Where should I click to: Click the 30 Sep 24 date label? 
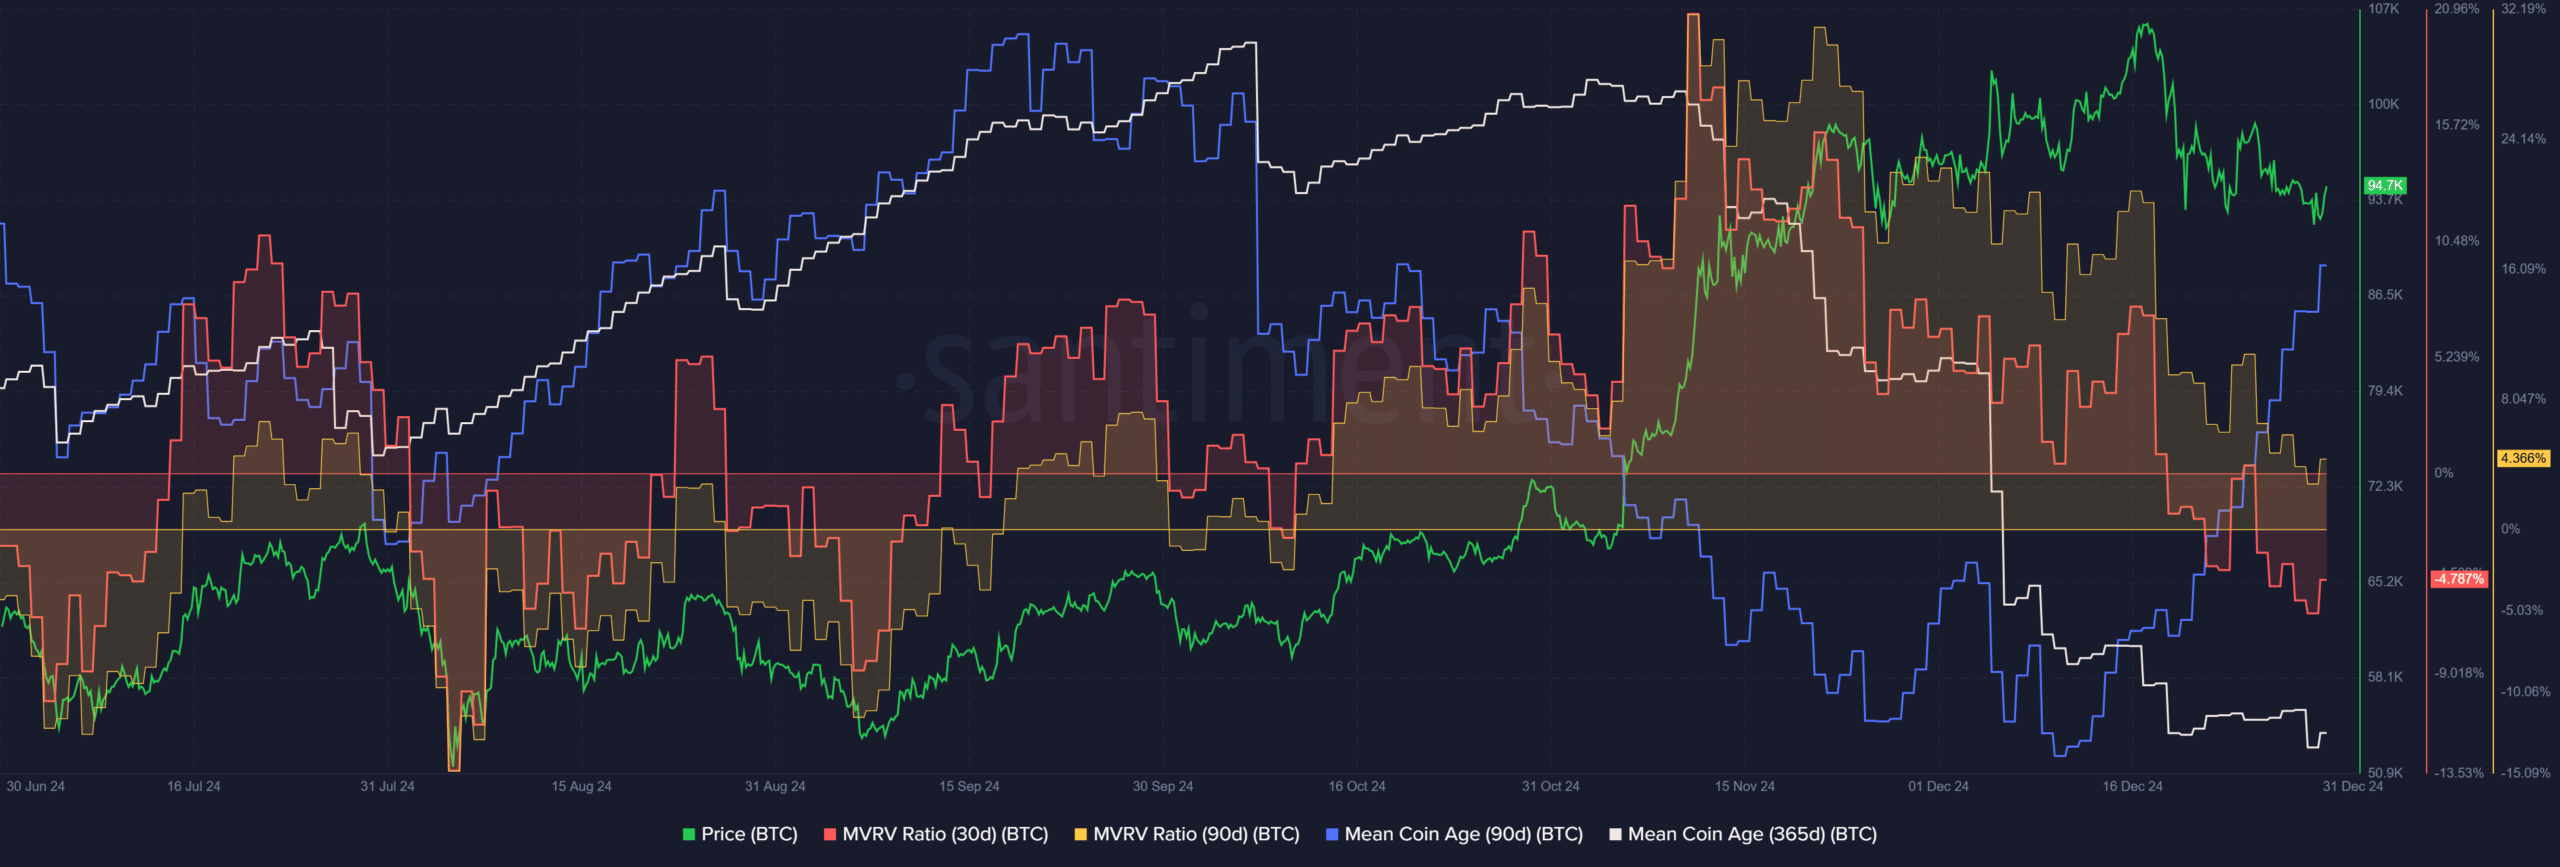click(1163, 786)
